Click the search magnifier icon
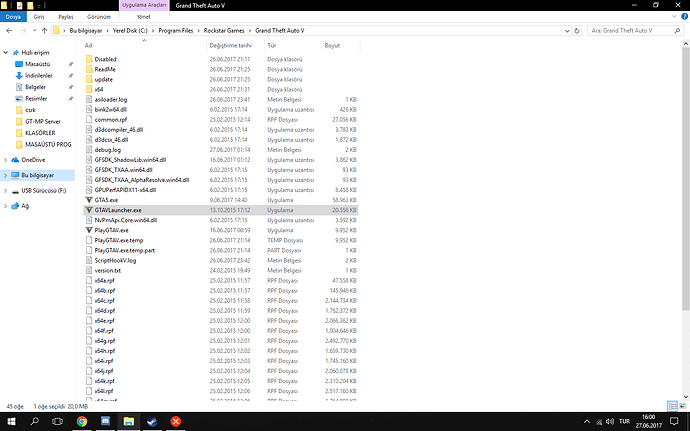The width and height of the screenshot is (690, 431). pyautogui.click(x=677, y=30)
